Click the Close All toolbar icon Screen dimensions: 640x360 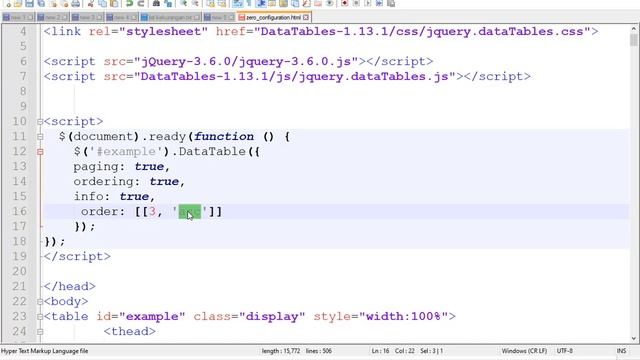tap(64, 4)
